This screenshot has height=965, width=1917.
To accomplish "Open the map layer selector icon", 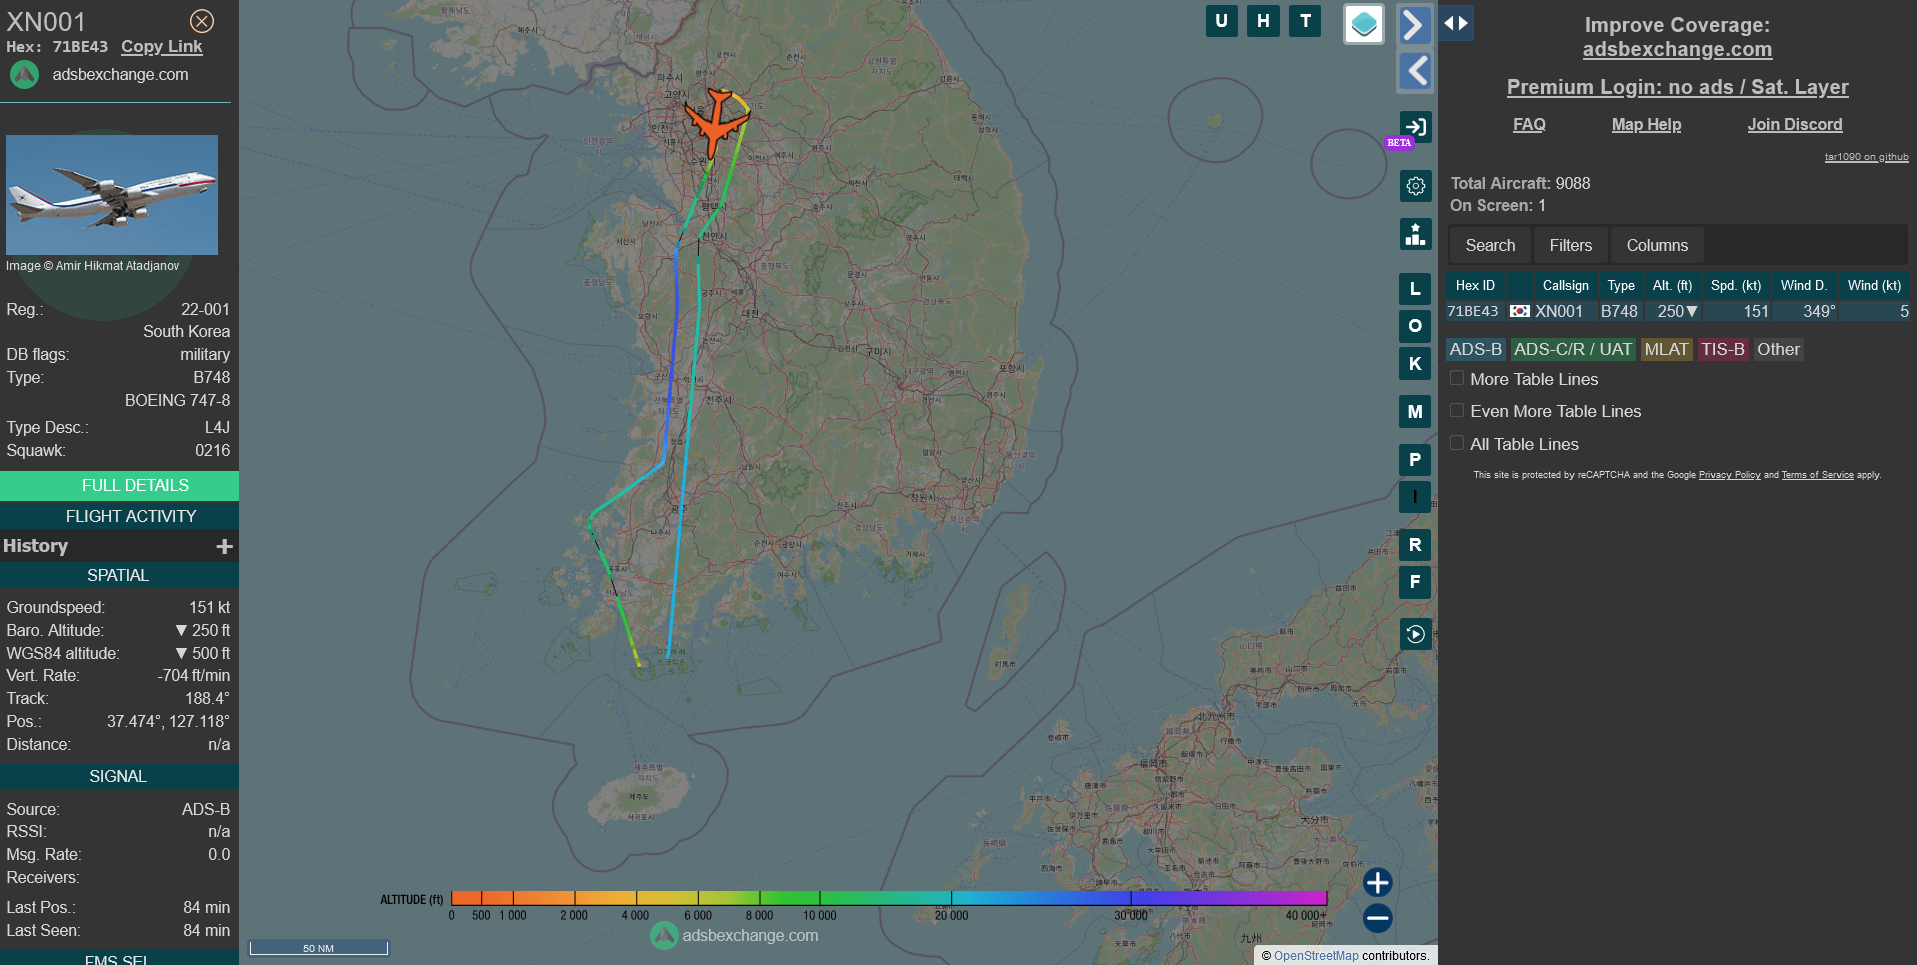I will coord(1363,24).
